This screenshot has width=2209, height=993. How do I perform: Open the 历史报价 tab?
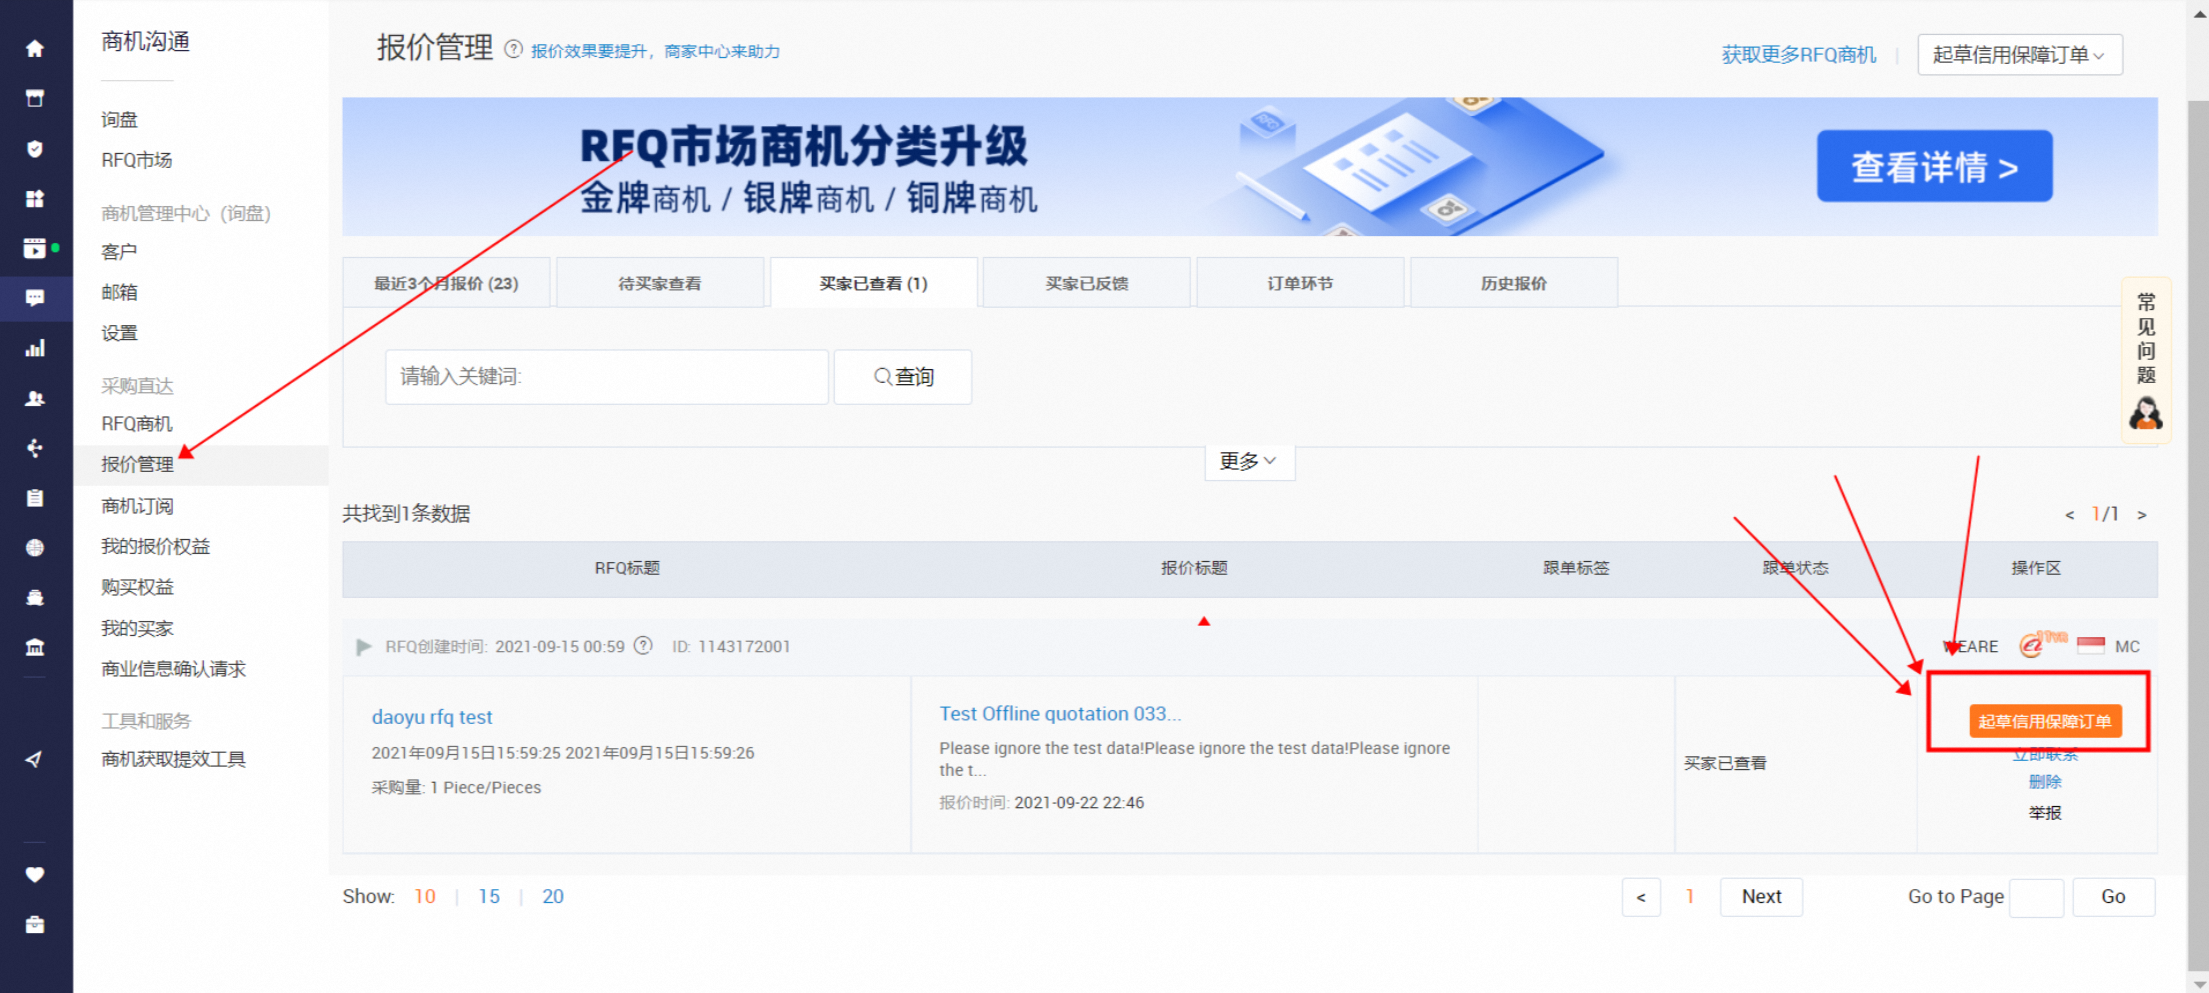click(1513, 282)
